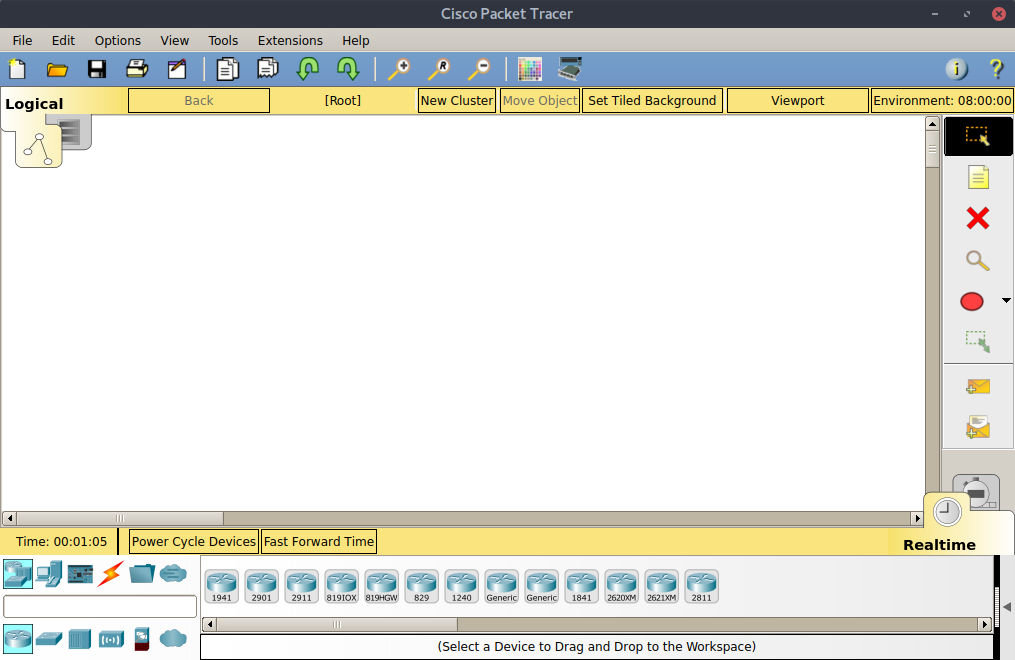Expand the shape tool dropdown arrow
Viewport: 1015px width, 660px height.
pyautogui.click(x=1006, y=301)
